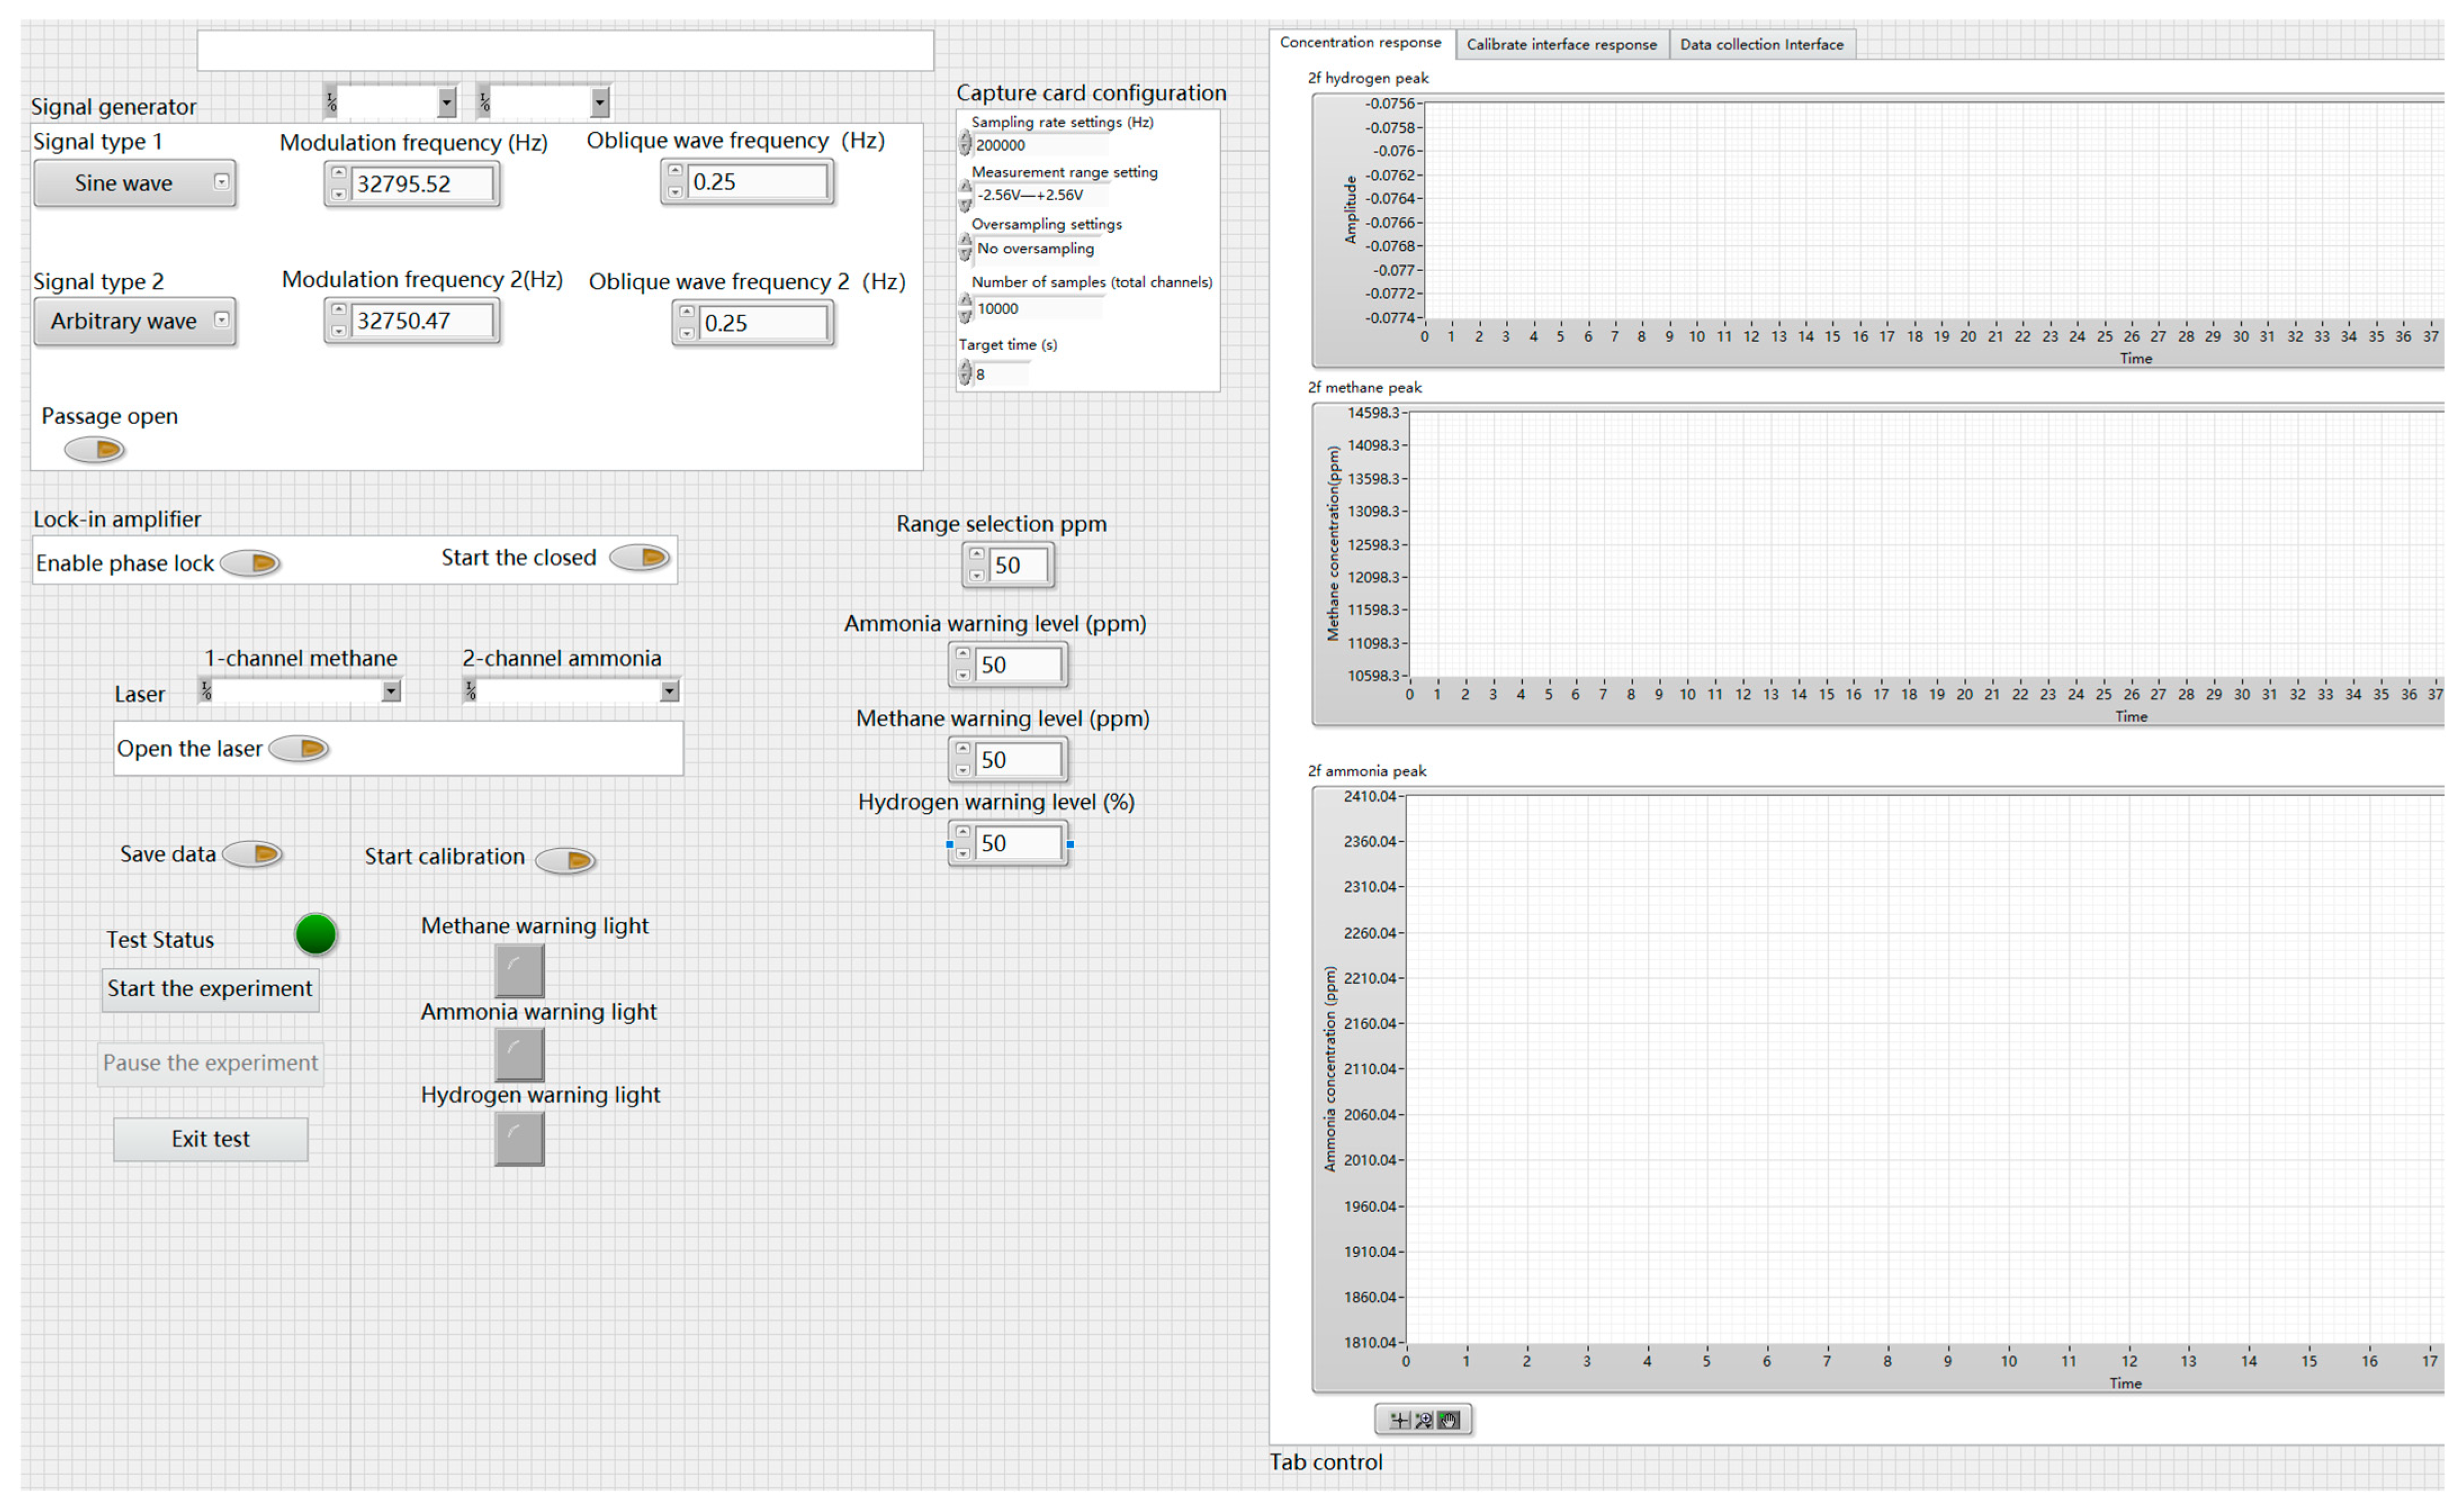Screen dimensions: 2460x1512
Task: Open the Data collection Interface tab
Action: (x=1761, y=44)
